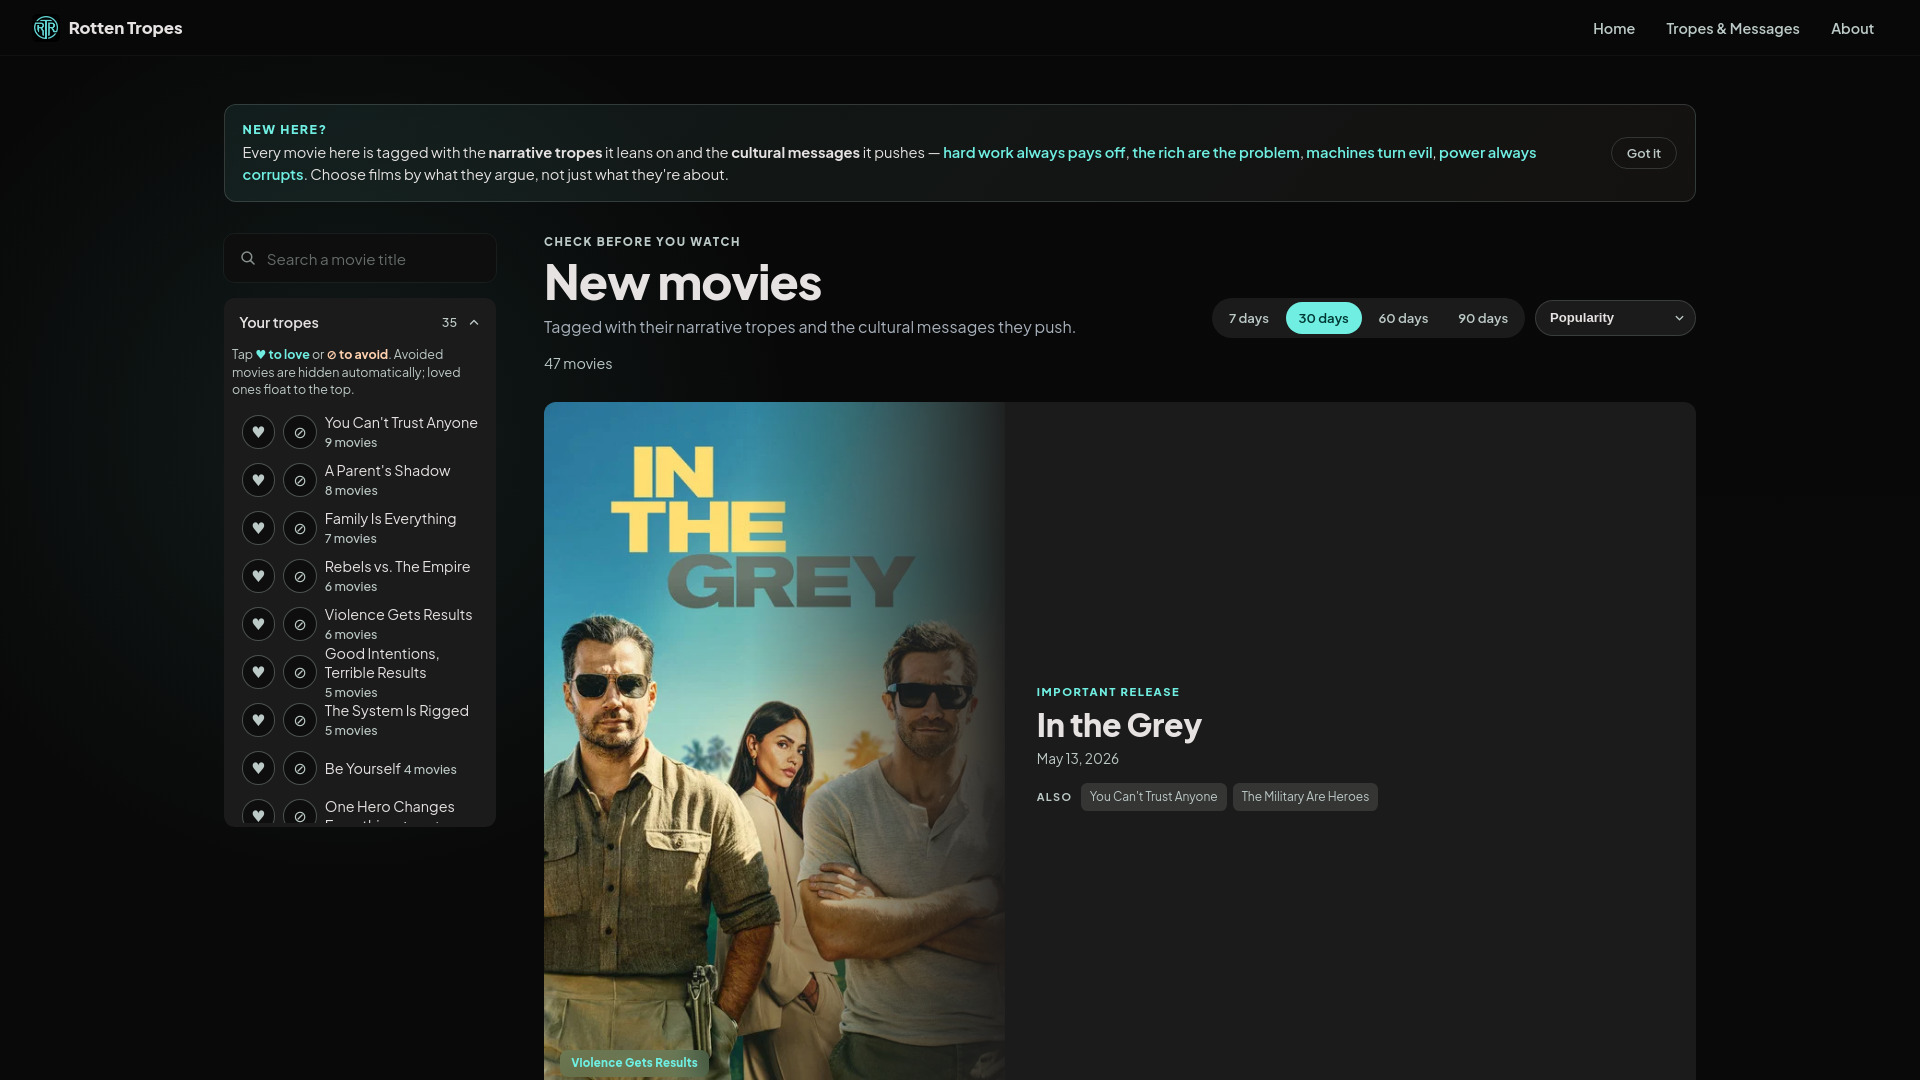Click the You Can't Trust Anyone trope label
Viewport: 1920px width, 1080px height.
click(x=401, y=423)
